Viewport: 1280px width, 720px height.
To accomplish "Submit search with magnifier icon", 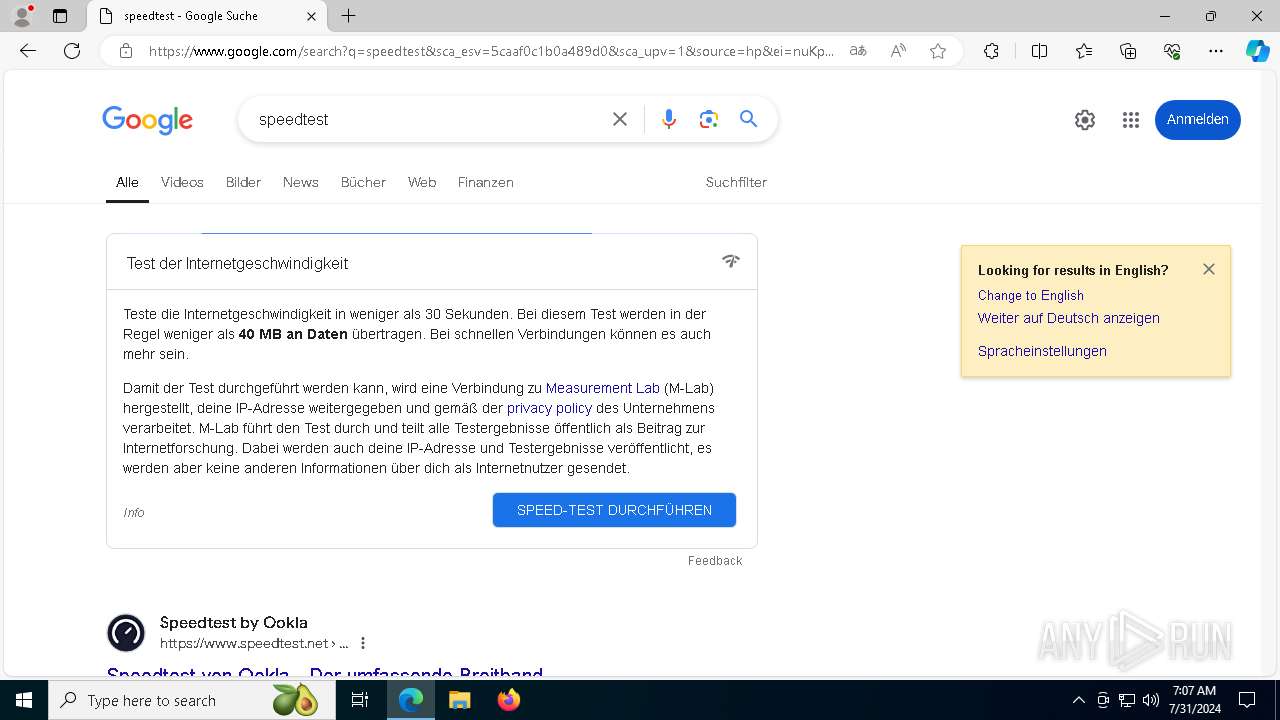I will point(748,119).
